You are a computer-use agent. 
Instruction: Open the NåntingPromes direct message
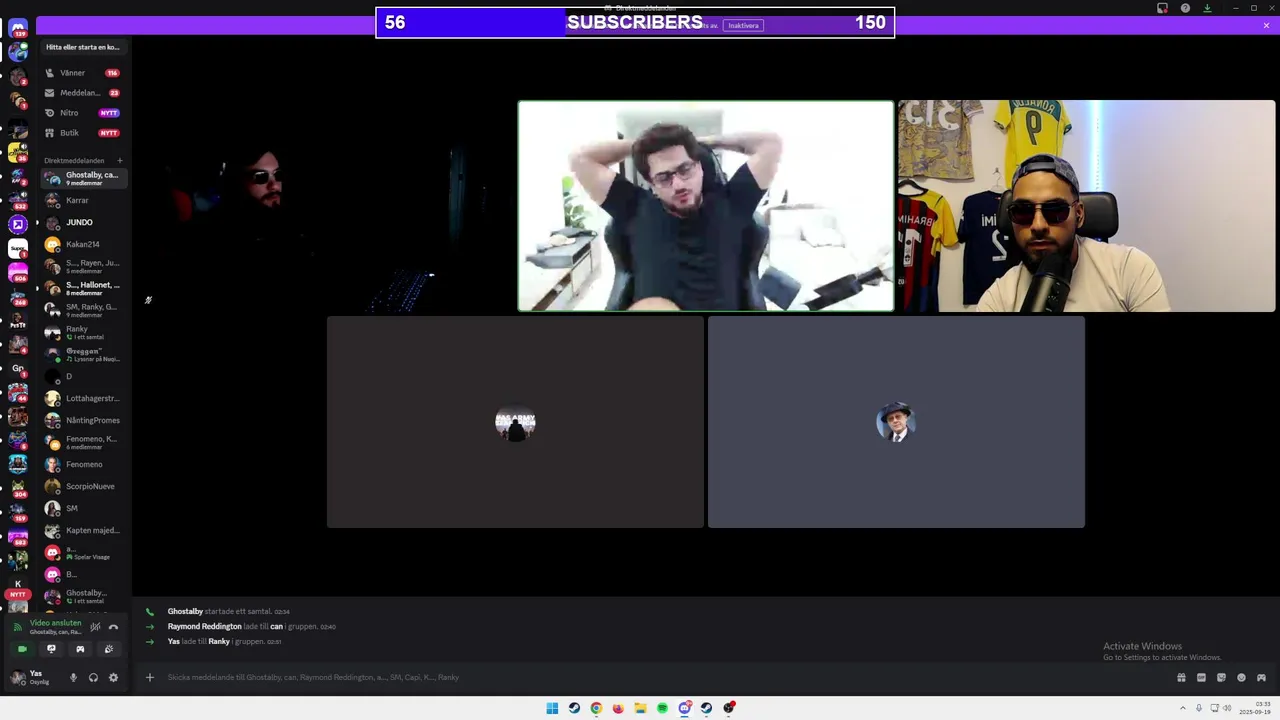pos(83,420)
